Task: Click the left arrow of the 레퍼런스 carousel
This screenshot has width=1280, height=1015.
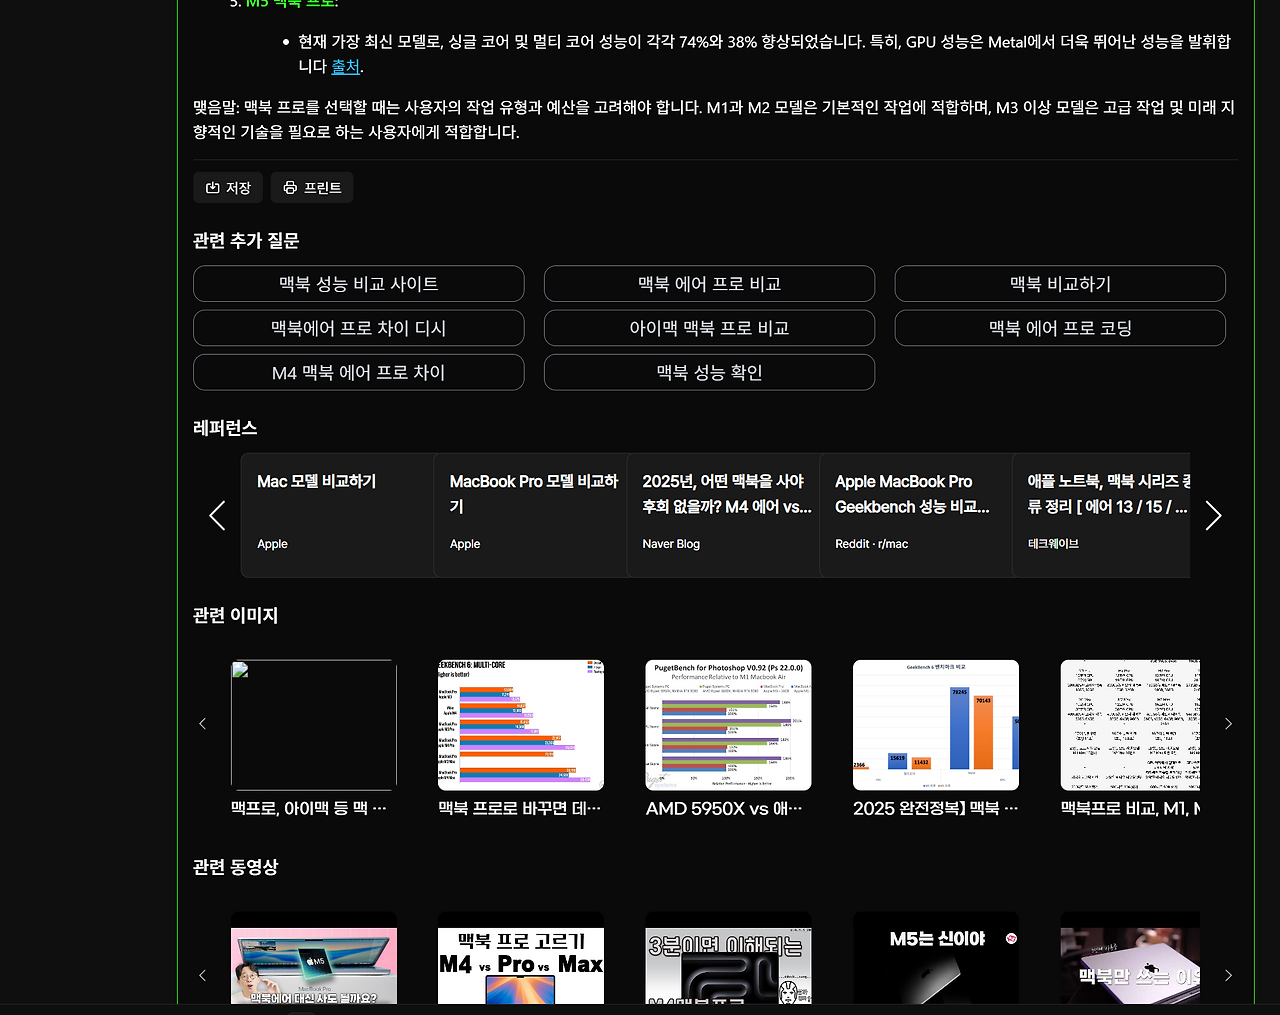Action: point(216,515)
